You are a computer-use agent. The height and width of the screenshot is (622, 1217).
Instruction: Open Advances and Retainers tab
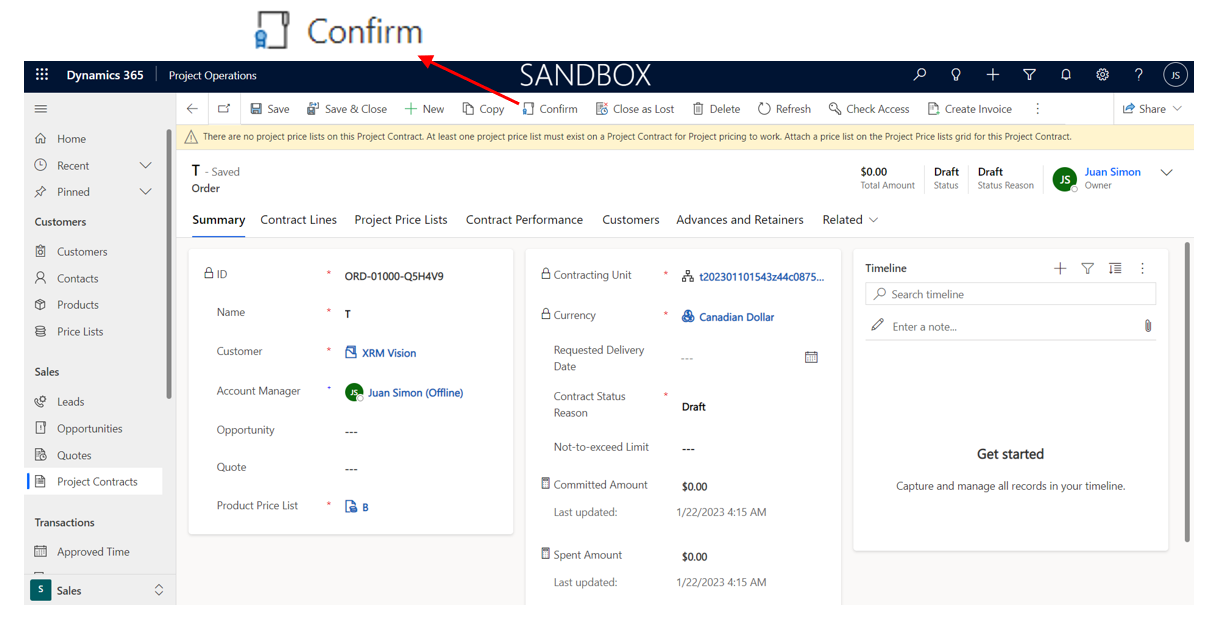pos(740,220)
